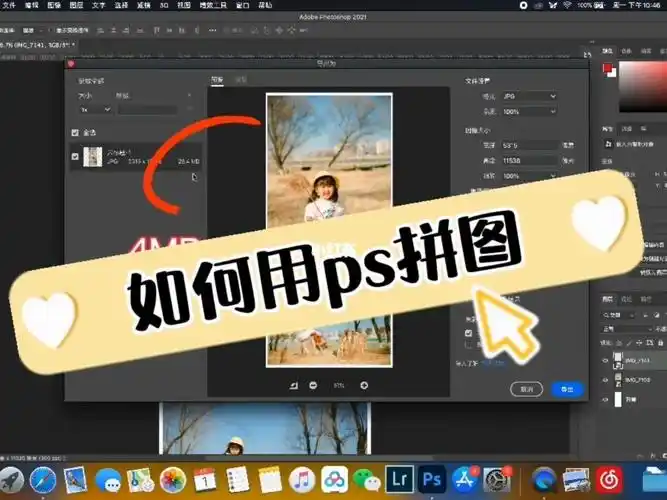Toggle checkbox beside the 25.4 MB JPG asset
The image size is (667, 500).
tap(75, 157)
